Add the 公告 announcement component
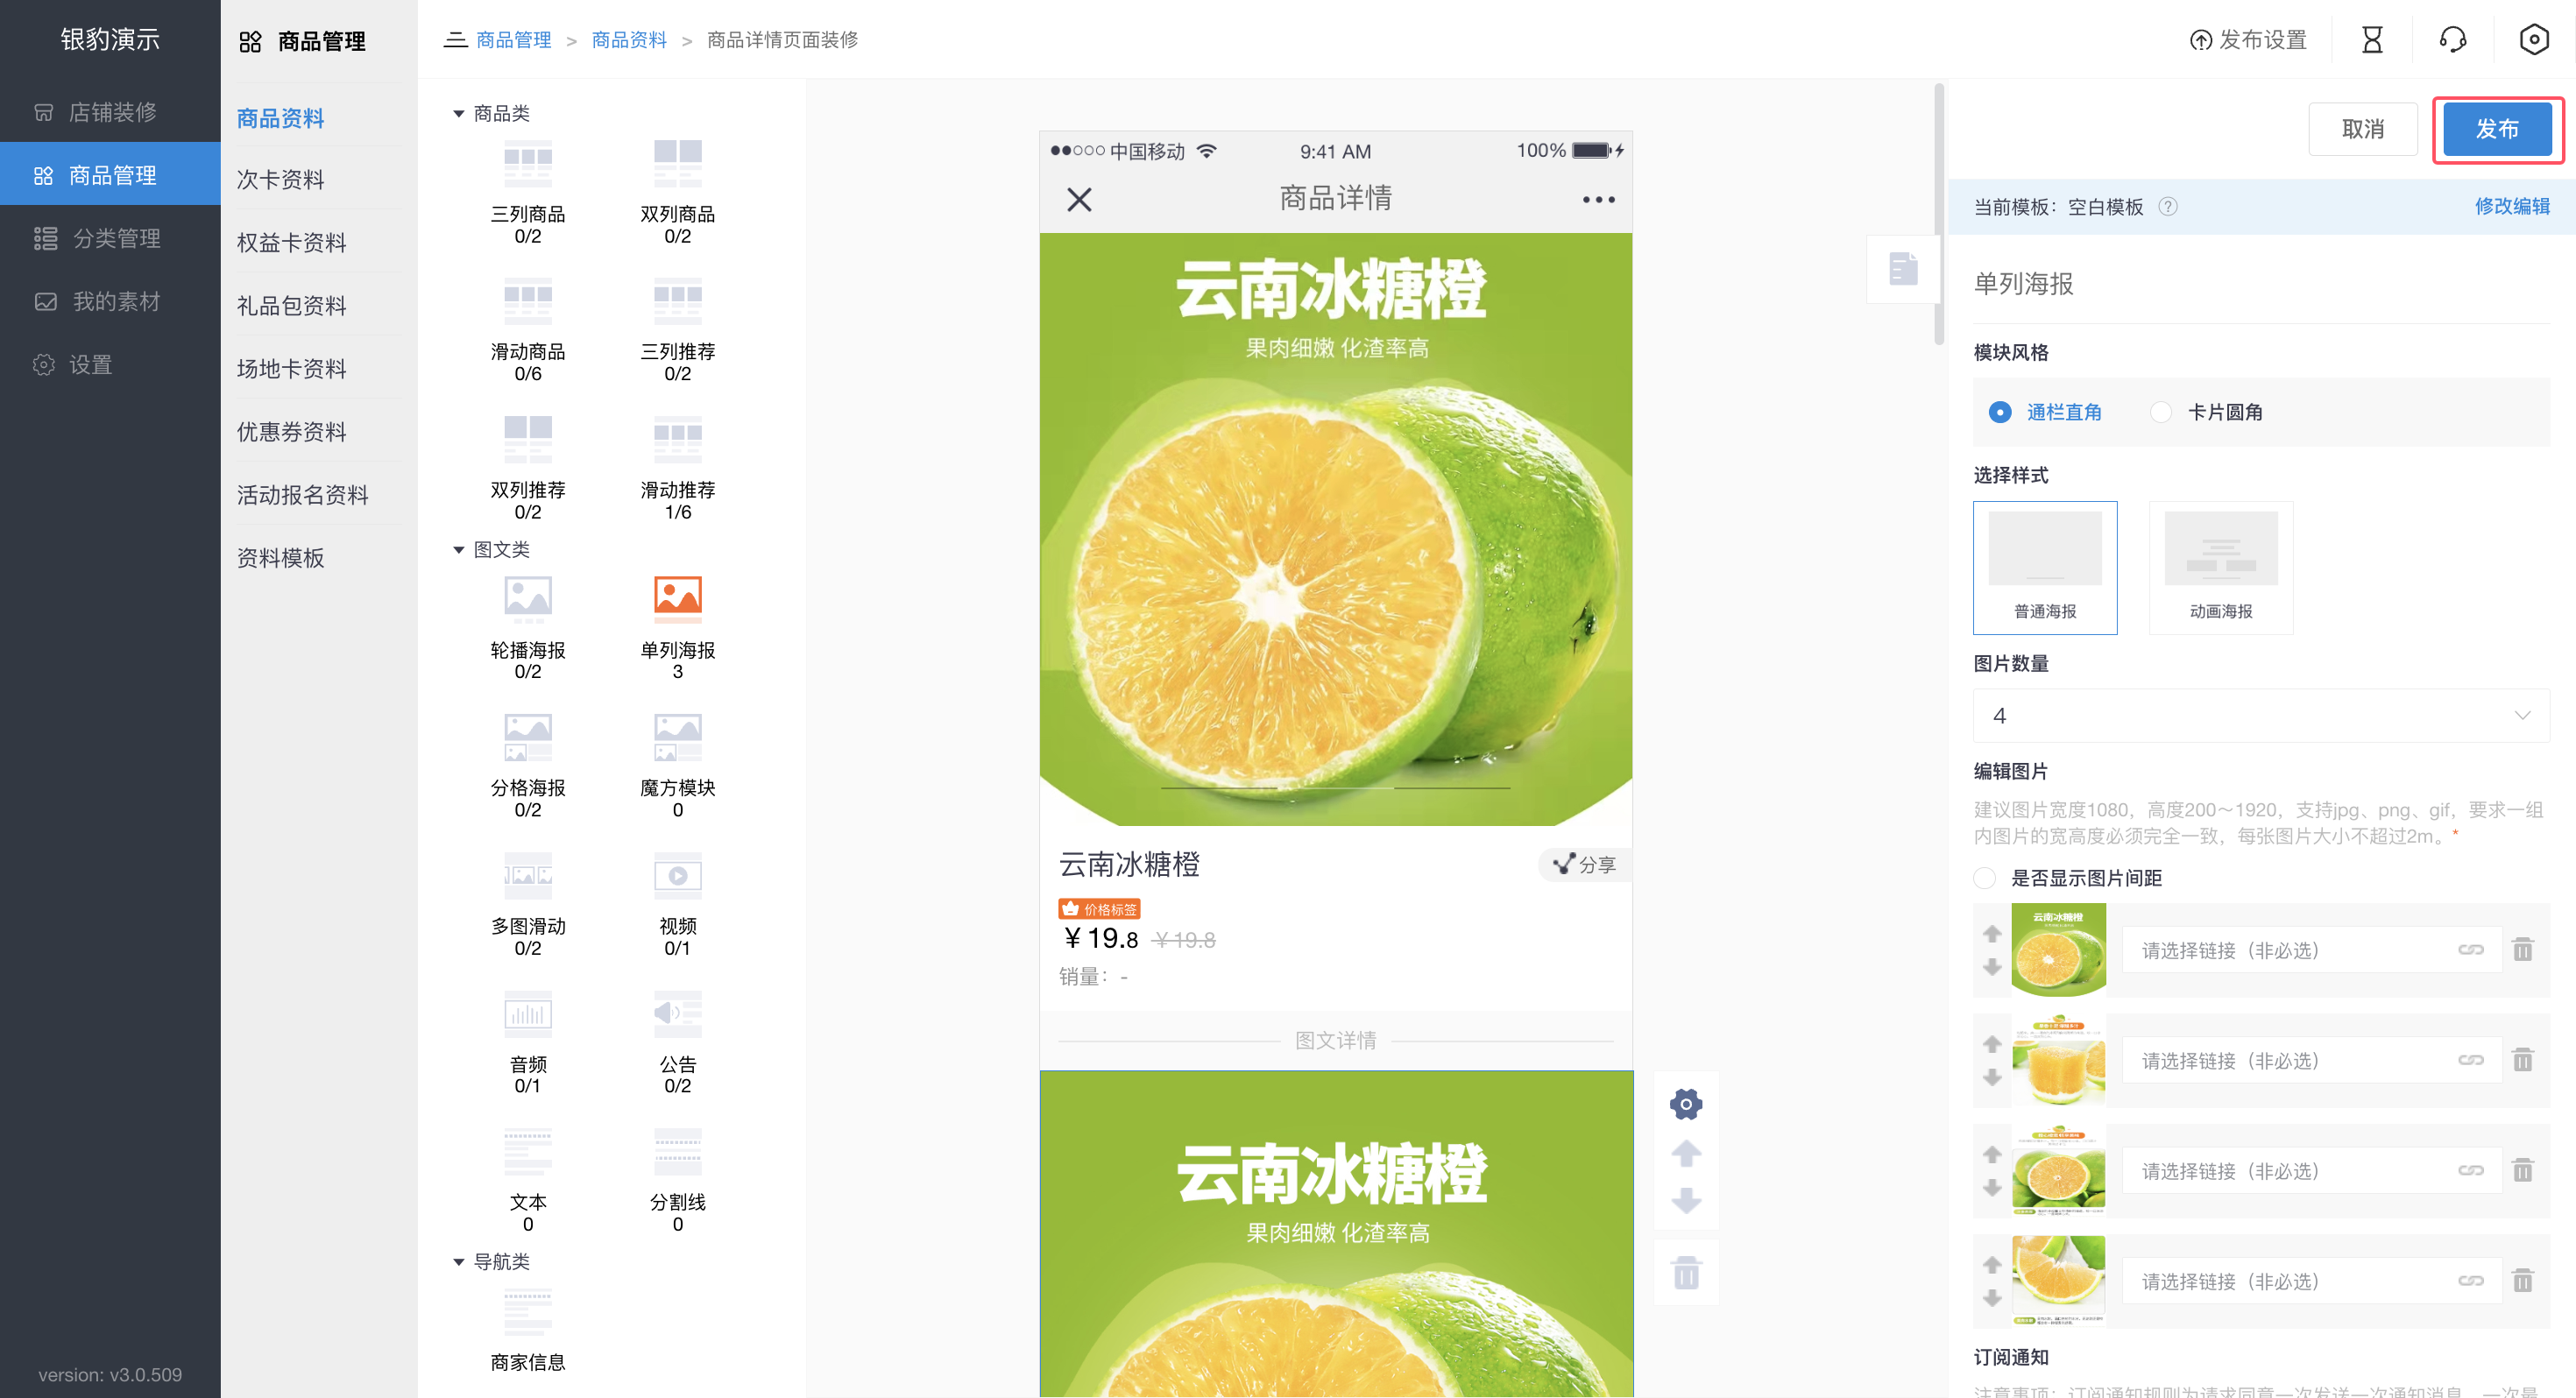2576x1398 pixels. point(677,1042)
